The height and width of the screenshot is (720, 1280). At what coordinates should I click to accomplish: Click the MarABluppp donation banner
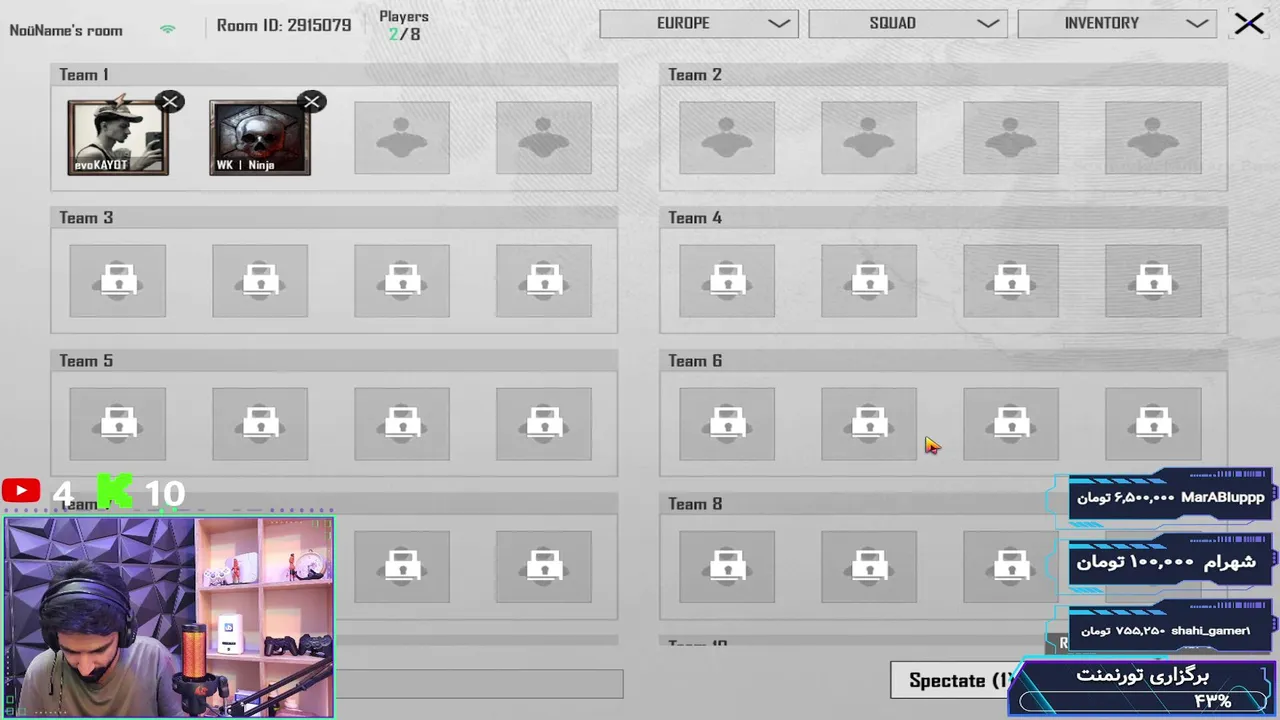pos(1170,497)
